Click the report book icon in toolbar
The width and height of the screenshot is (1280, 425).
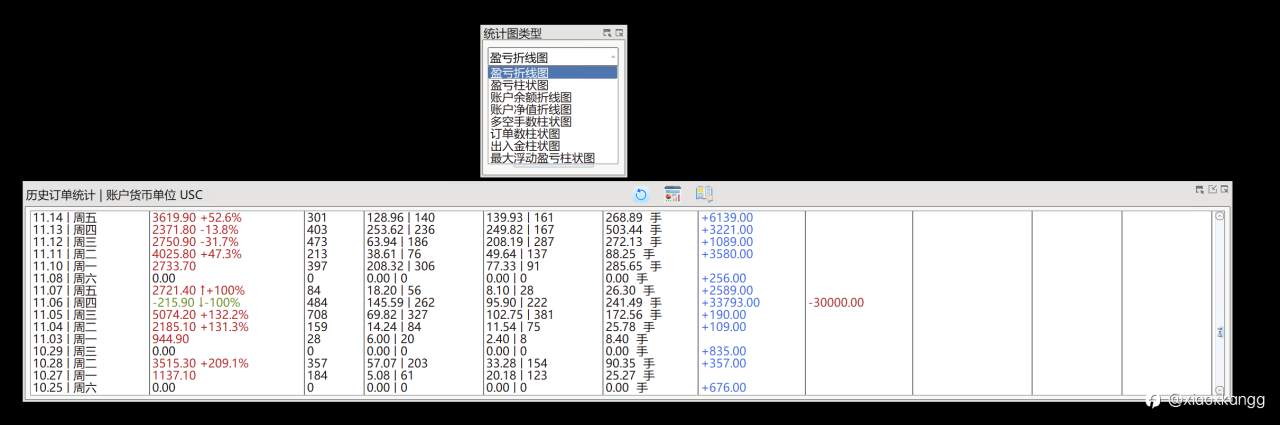704,194
